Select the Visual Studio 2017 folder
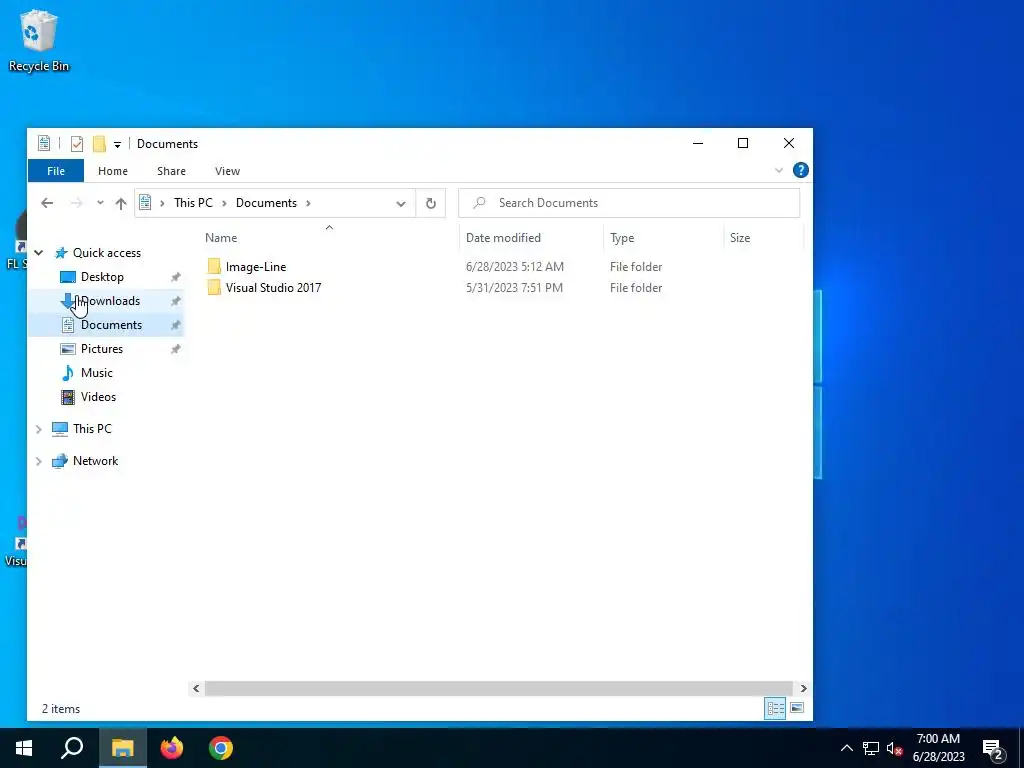The image size is (1024, 768). 274,287
